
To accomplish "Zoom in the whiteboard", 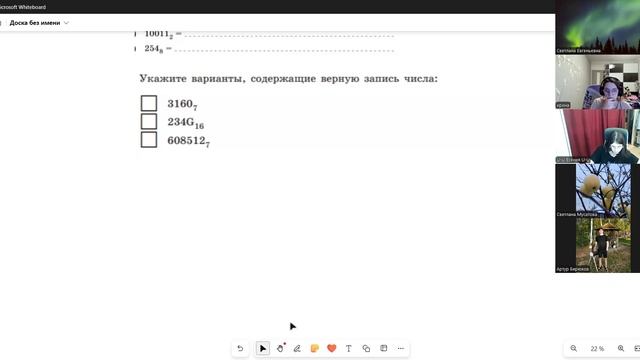I will (621, 349).
